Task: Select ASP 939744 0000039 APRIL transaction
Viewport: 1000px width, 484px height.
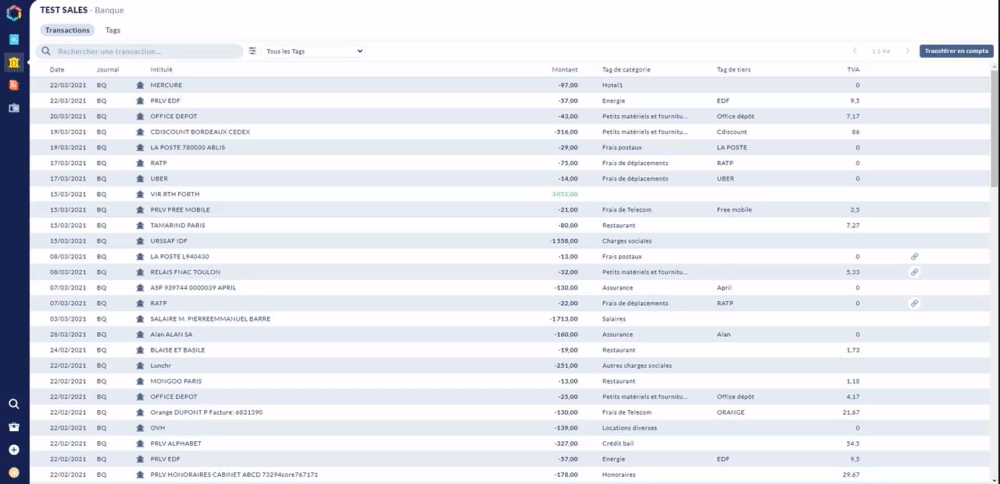Action: pyautogui.click(x=510, y=288)
